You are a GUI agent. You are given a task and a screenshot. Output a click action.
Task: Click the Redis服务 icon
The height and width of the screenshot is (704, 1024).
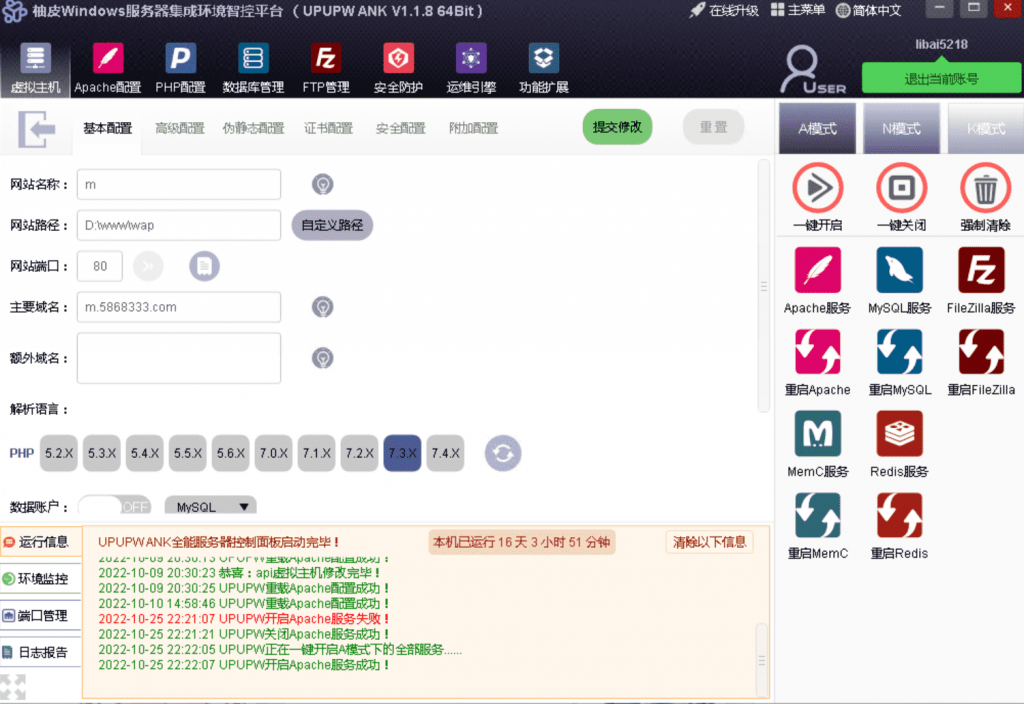[x=900, y=434]
